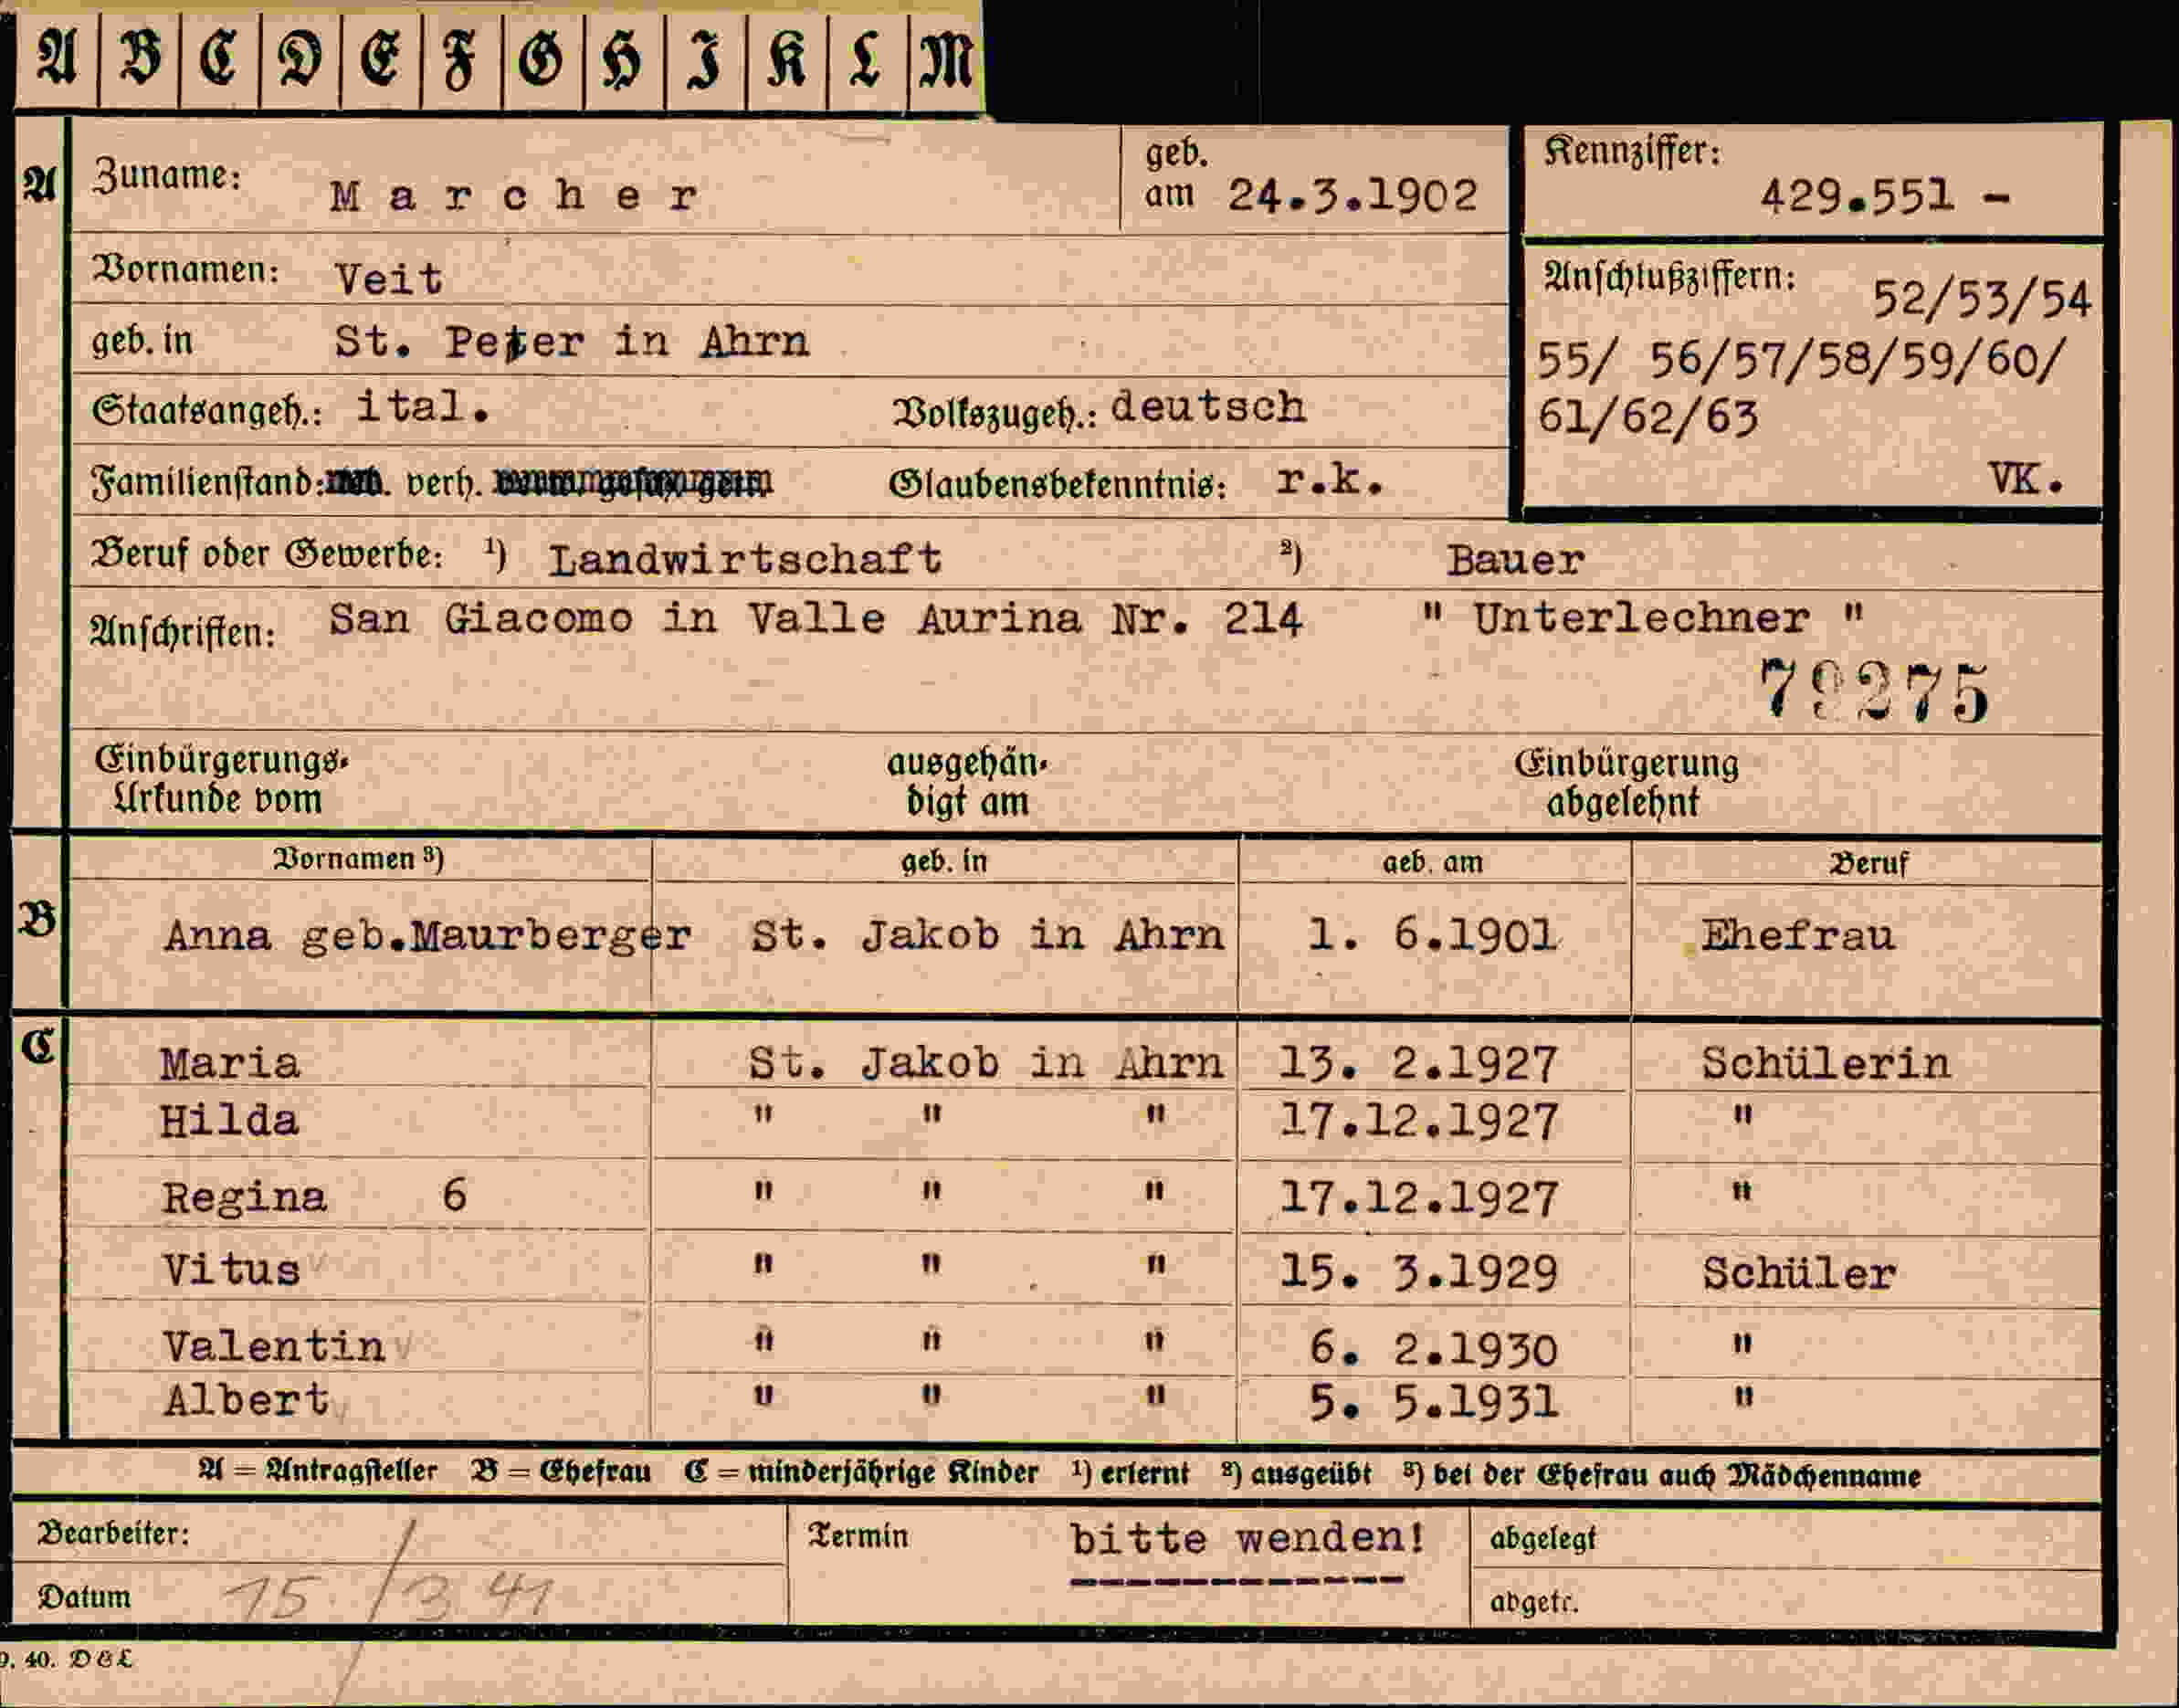Screen dimensions: 2179x1708
Task: Click the address 'San Giacomo in Valle Aurina Nr. 214'
Action: [x=815, y=619]
